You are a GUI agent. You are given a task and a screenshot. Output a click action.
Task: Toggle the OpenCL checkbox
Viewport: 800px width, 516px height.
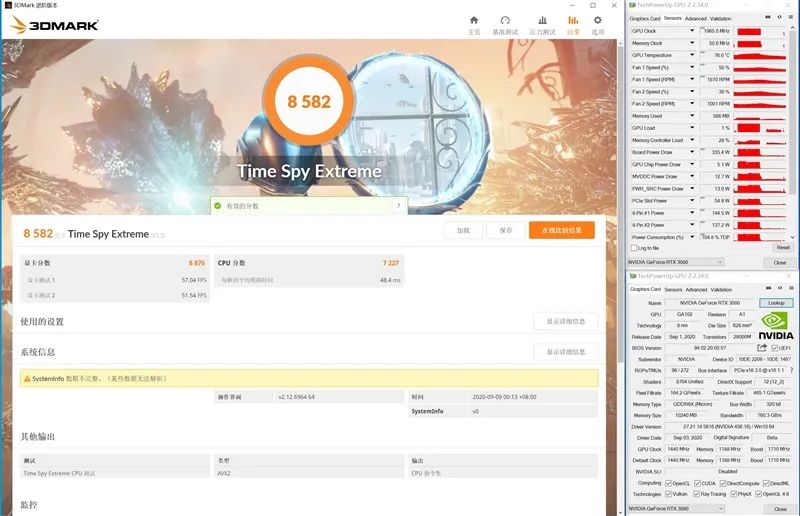point(668,483)
